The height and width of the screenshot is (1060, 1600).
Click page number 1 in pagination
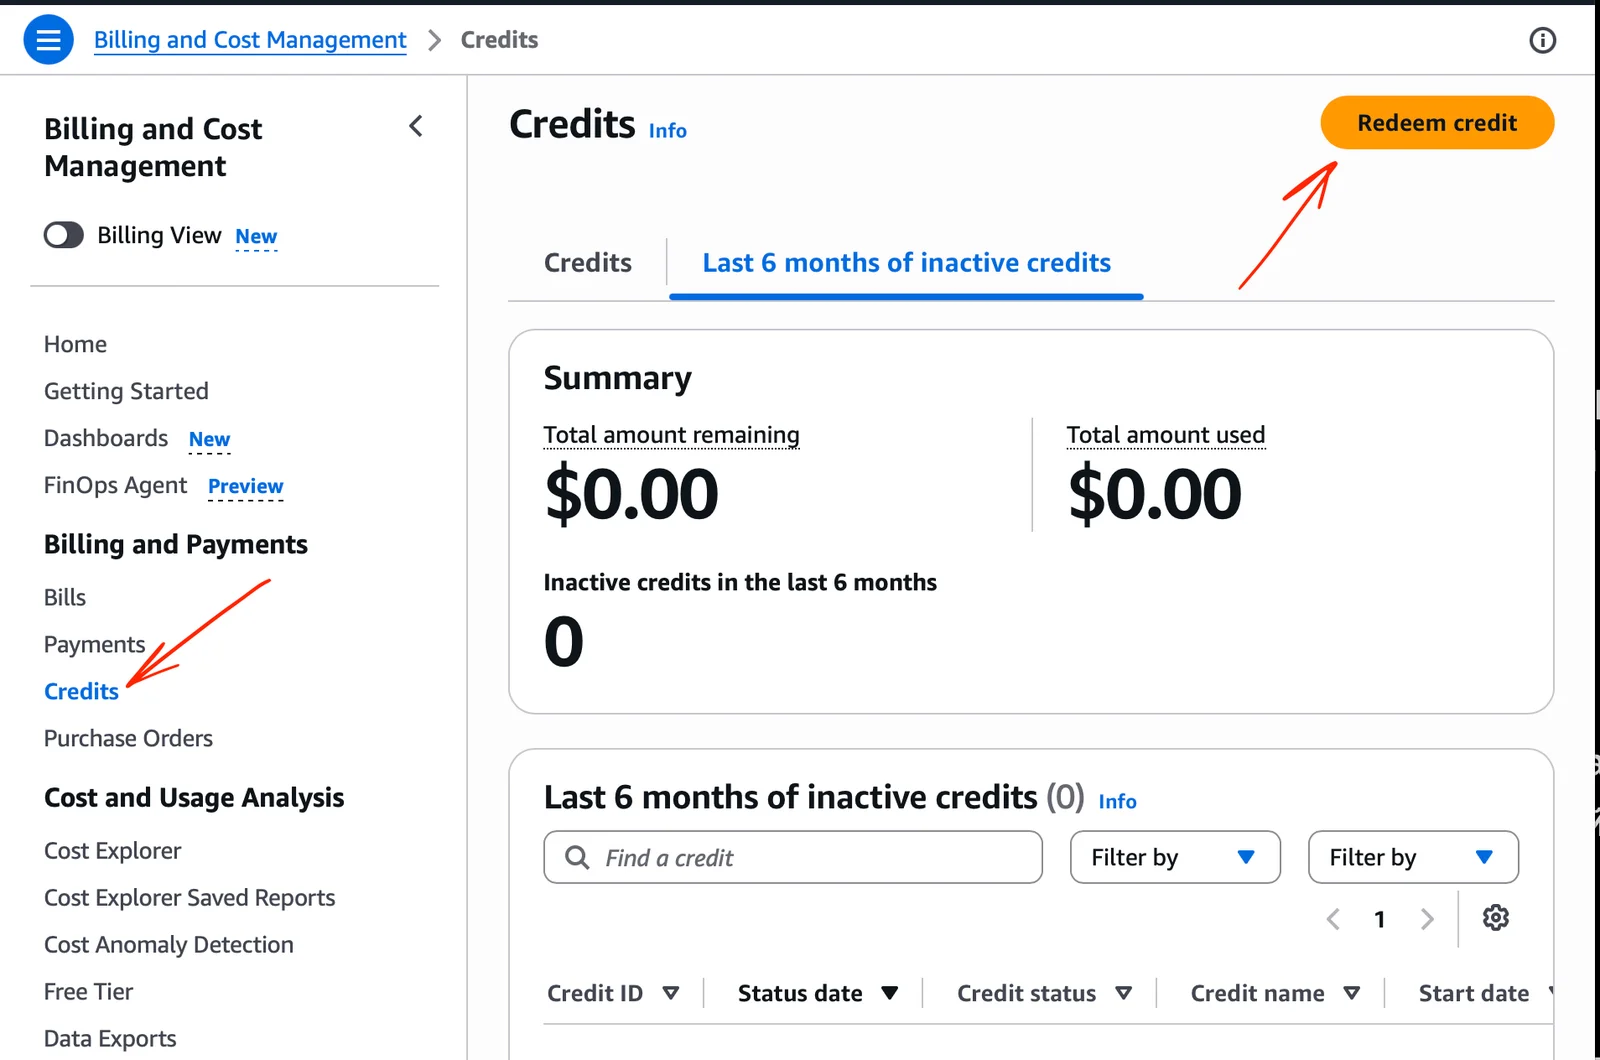pyautogui.click(x=1379, y=919)
